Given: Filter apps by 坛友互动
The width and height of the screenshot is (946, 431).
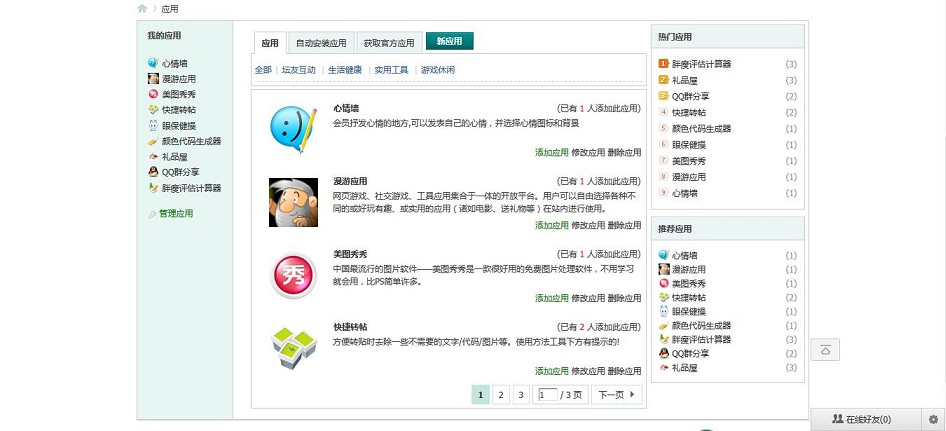Looking at the screenshot, I should [x=299, y=70].
